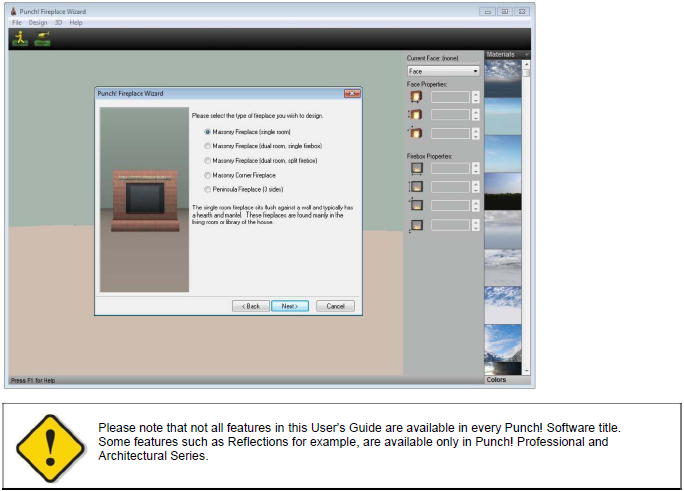The image size is (684, 491).
Task: Click the firebox width icon under Firebox Properties
Action: click(x=417, y=168)
